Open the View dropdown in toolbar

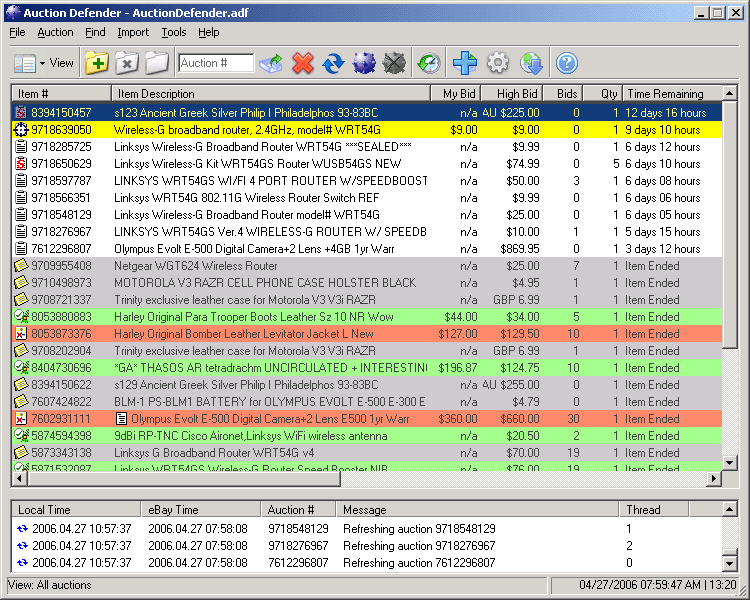click(x=44, y=63)
